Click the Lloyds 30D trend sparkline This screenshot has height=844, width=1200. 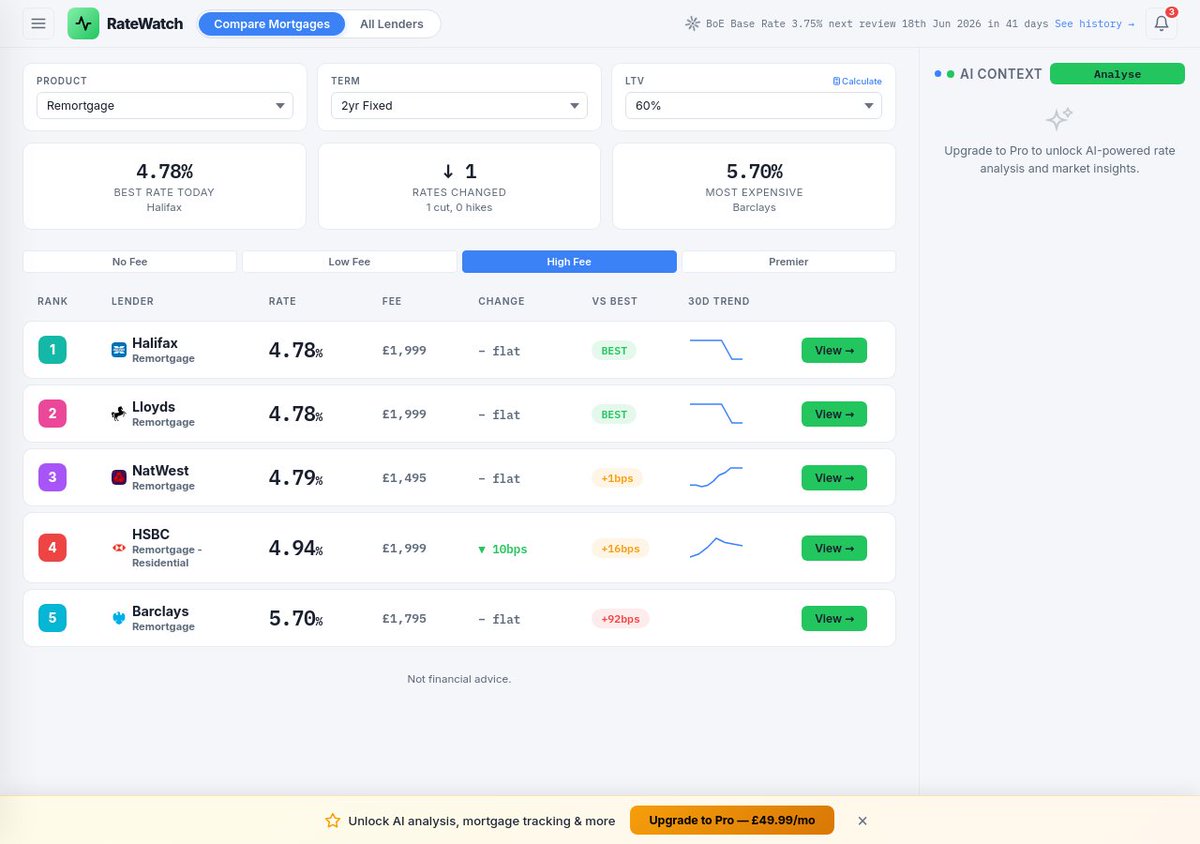coord(716,414)
